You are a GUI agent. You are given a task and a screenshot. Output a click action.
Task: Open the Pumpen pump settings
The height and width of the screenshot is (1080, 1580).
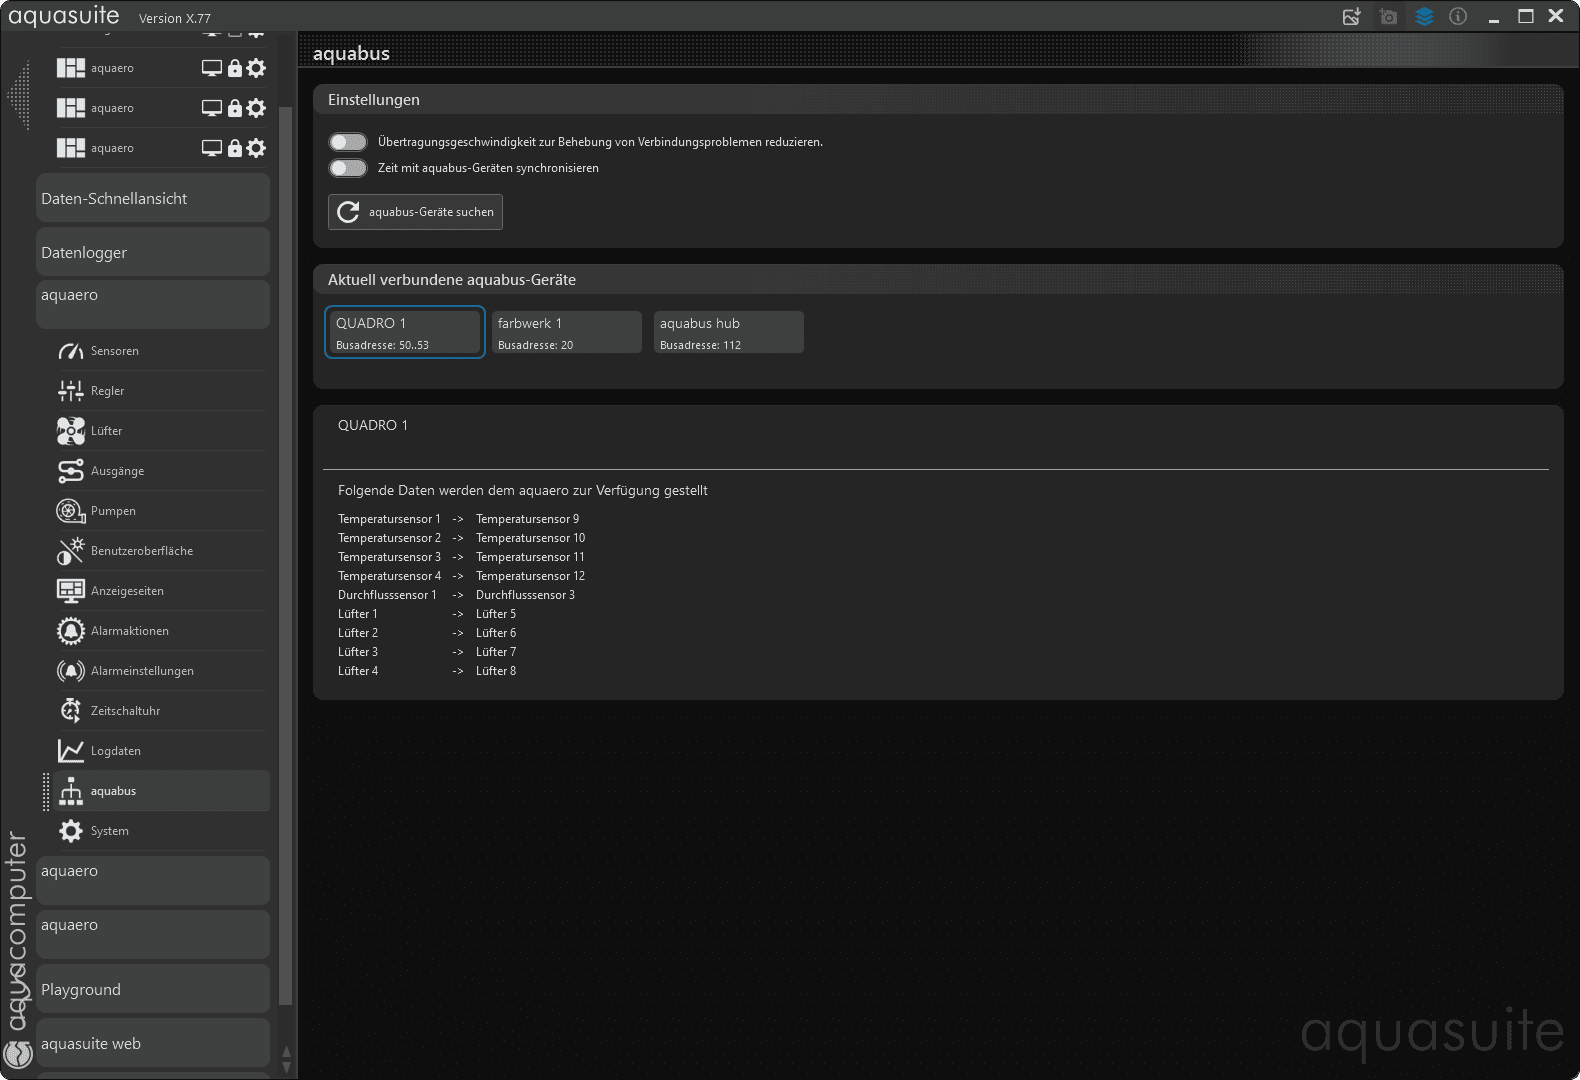[162, 511]
